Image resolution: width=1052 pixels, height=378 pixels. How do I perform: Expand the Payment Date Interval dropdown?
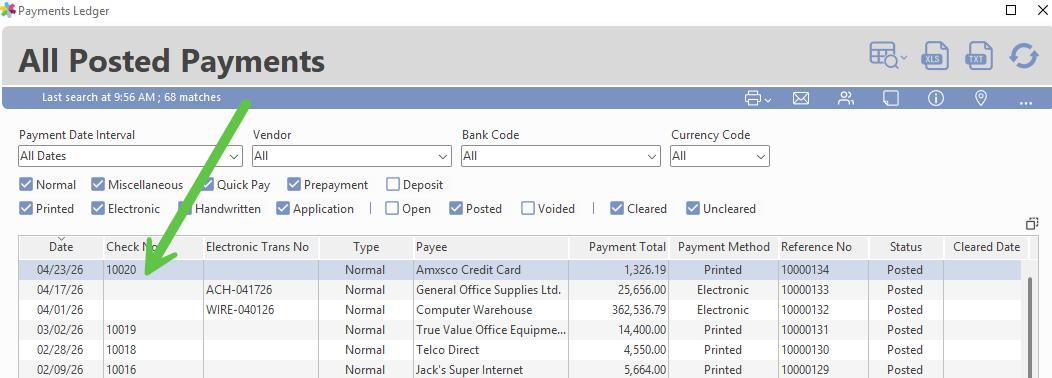[234, 156]
